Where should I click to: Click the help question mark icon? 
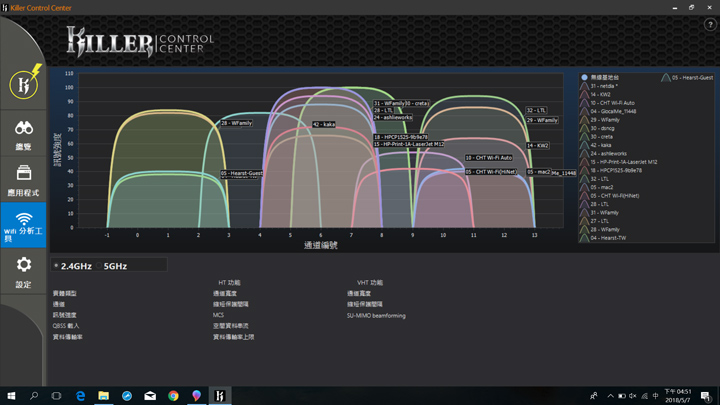710,25
